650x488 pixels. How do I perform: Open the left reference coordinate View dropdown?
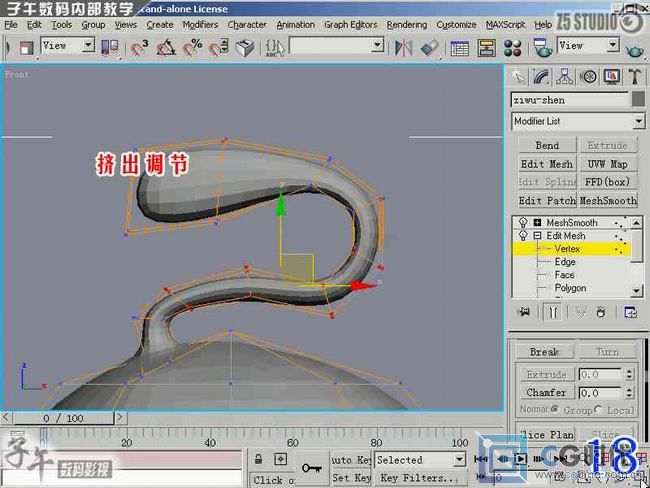88,45
